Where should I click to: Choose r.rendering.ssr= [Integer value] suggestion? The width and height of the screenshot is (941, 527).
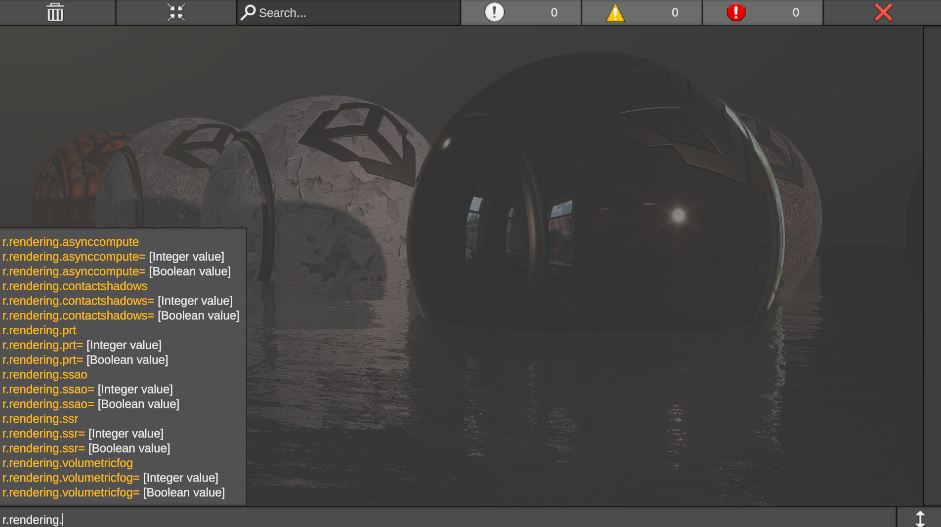[83, 433]
